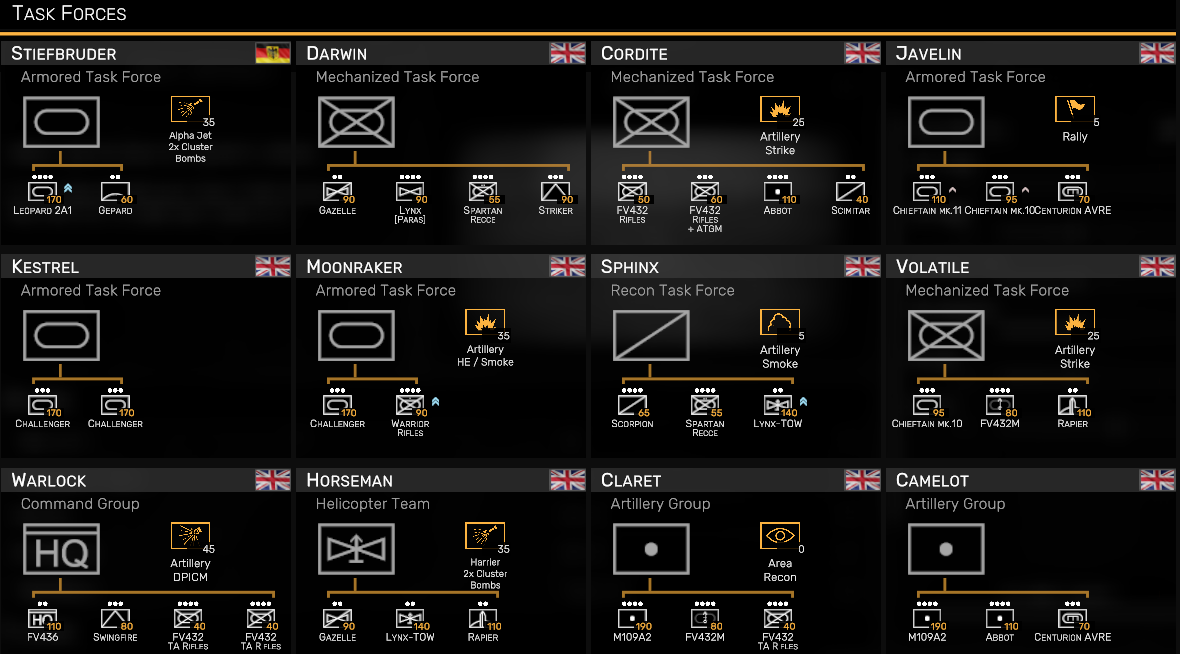Viewport: 1180px width, 654px height.
Task: Select Sphinx's Spartan Recce unit icon
Action: [705, 405]
